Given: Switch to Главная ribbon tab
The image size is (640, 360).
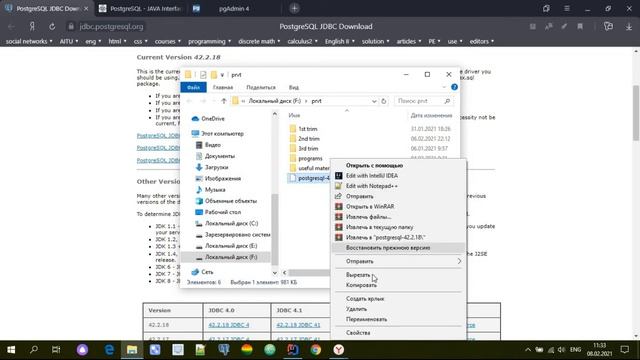Looking at the screenshot, I should point(223,87).
